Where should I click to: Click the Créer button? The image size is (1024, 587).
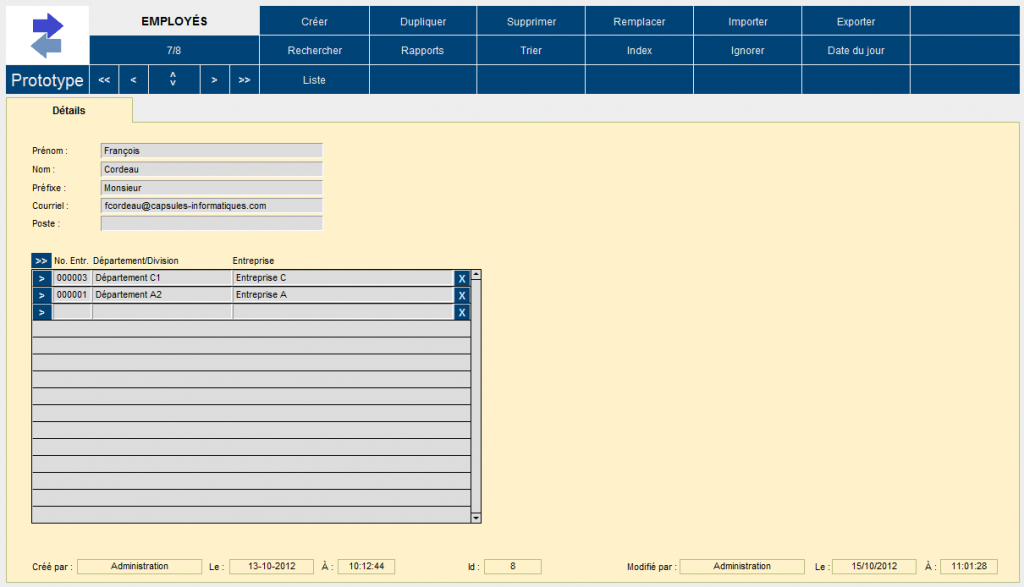[314, 21]
